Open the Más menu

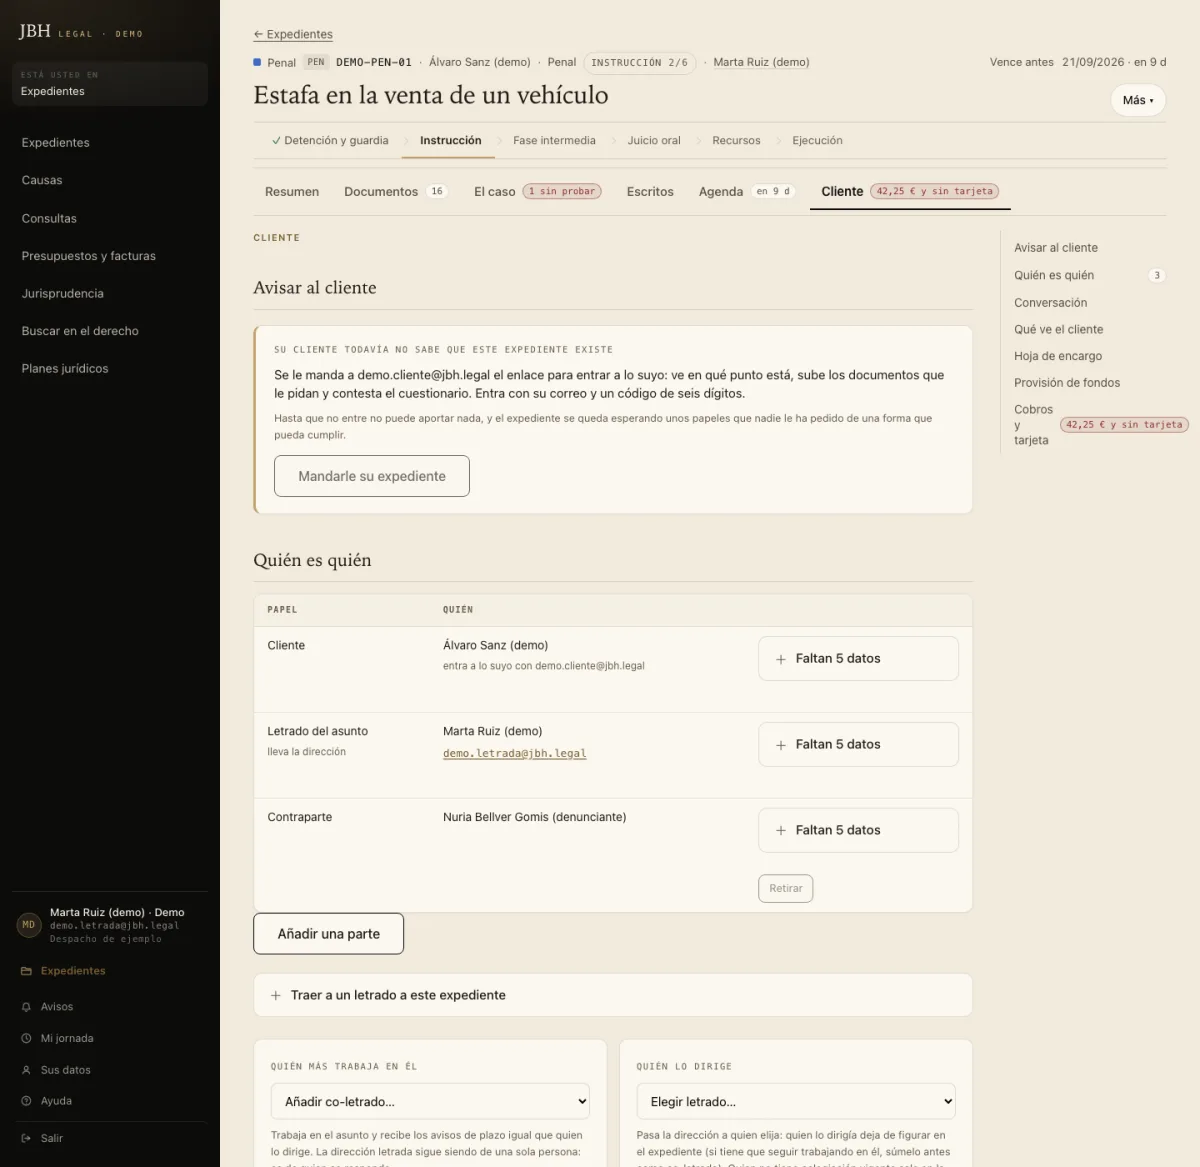coord(1138,100)
